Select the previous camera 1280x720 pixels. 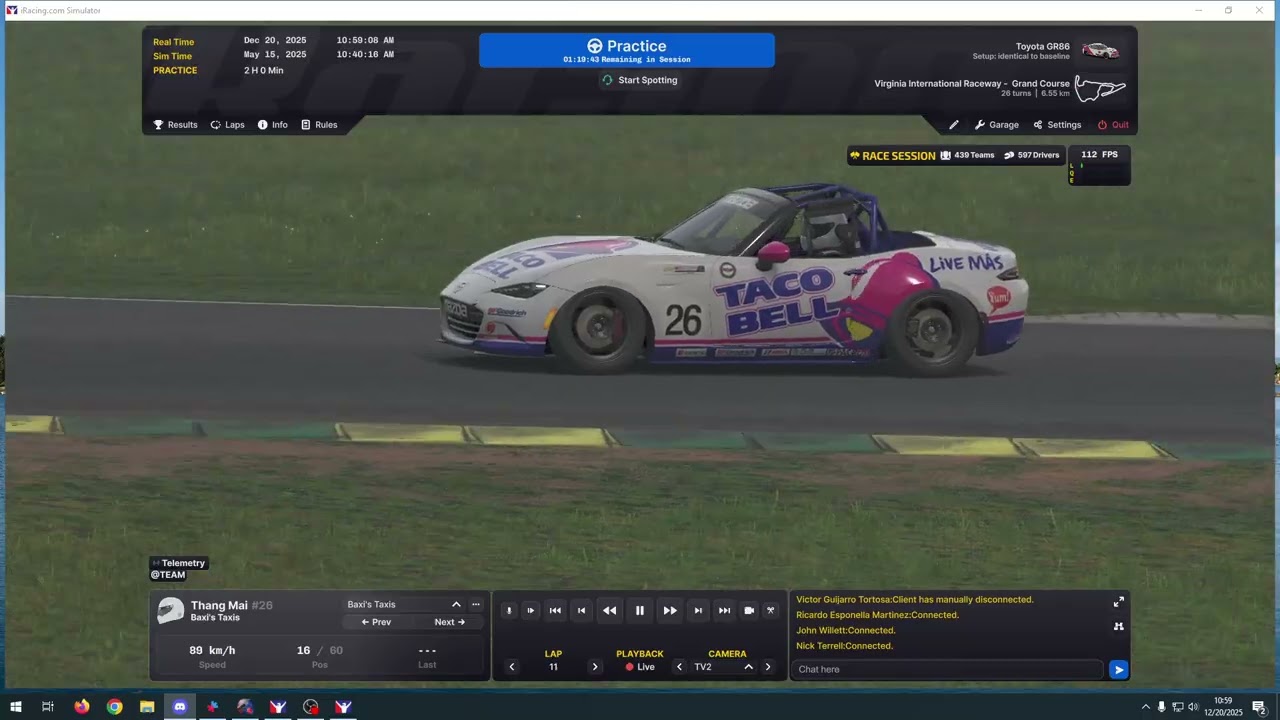680,667
